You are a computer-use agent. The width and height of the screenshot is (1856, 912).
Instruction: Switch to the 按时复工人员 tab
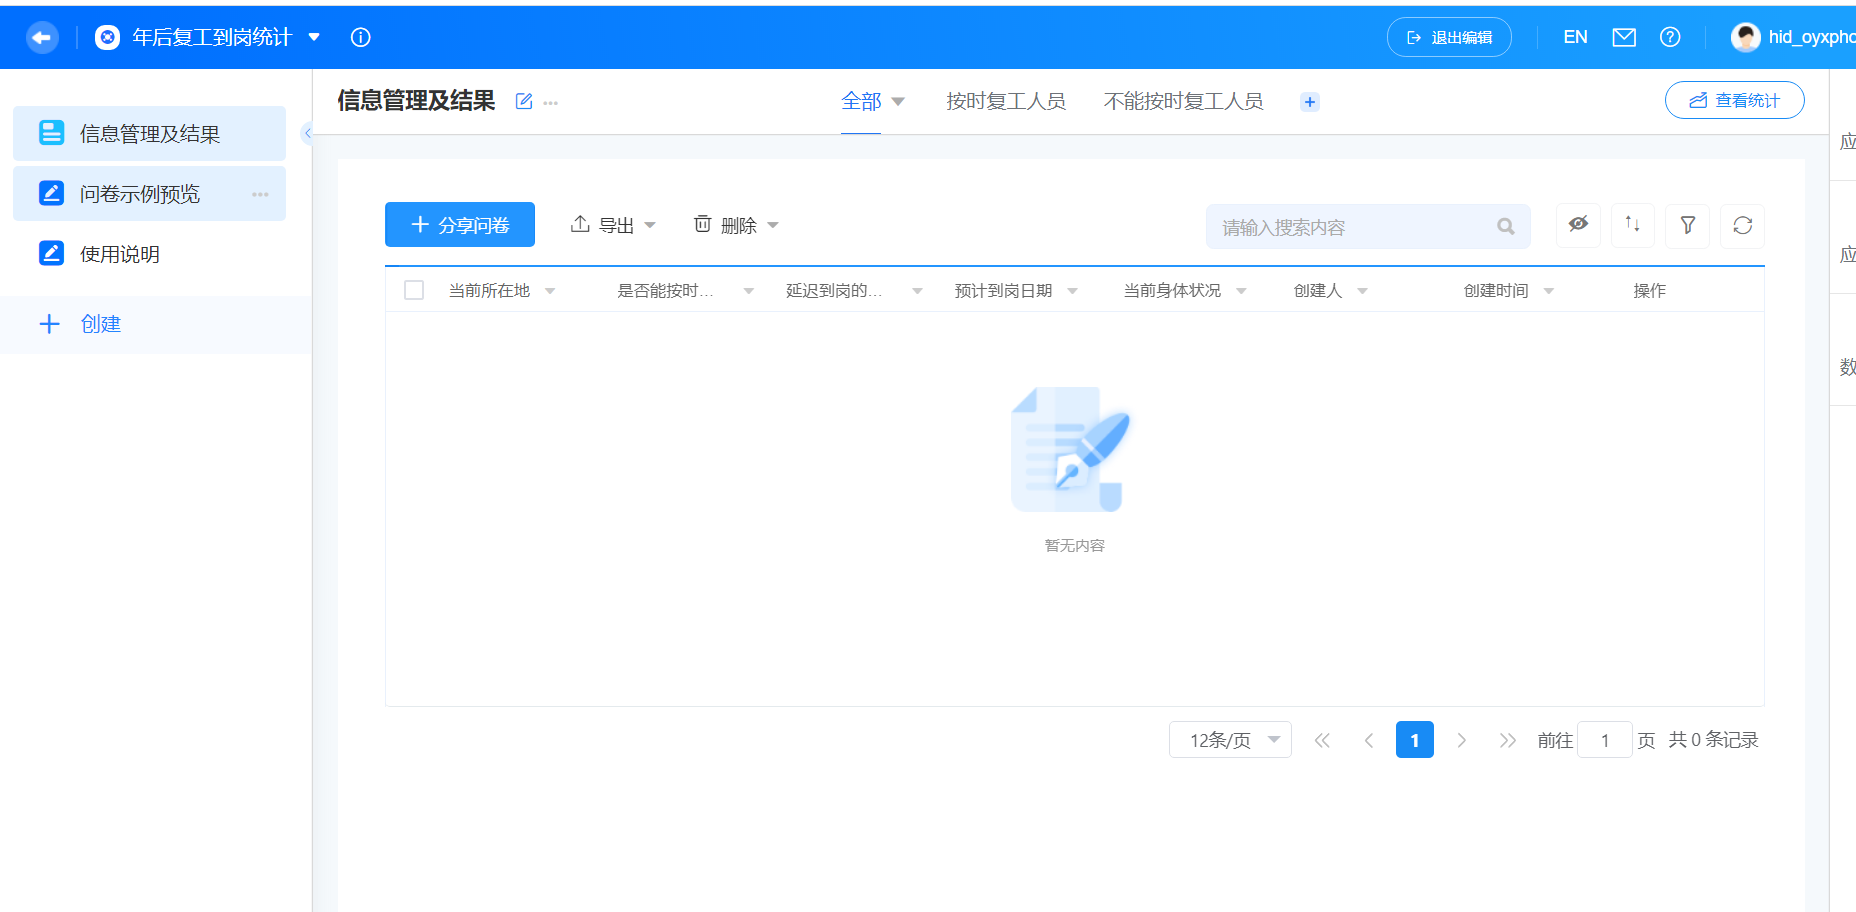tap(1005, 101)
